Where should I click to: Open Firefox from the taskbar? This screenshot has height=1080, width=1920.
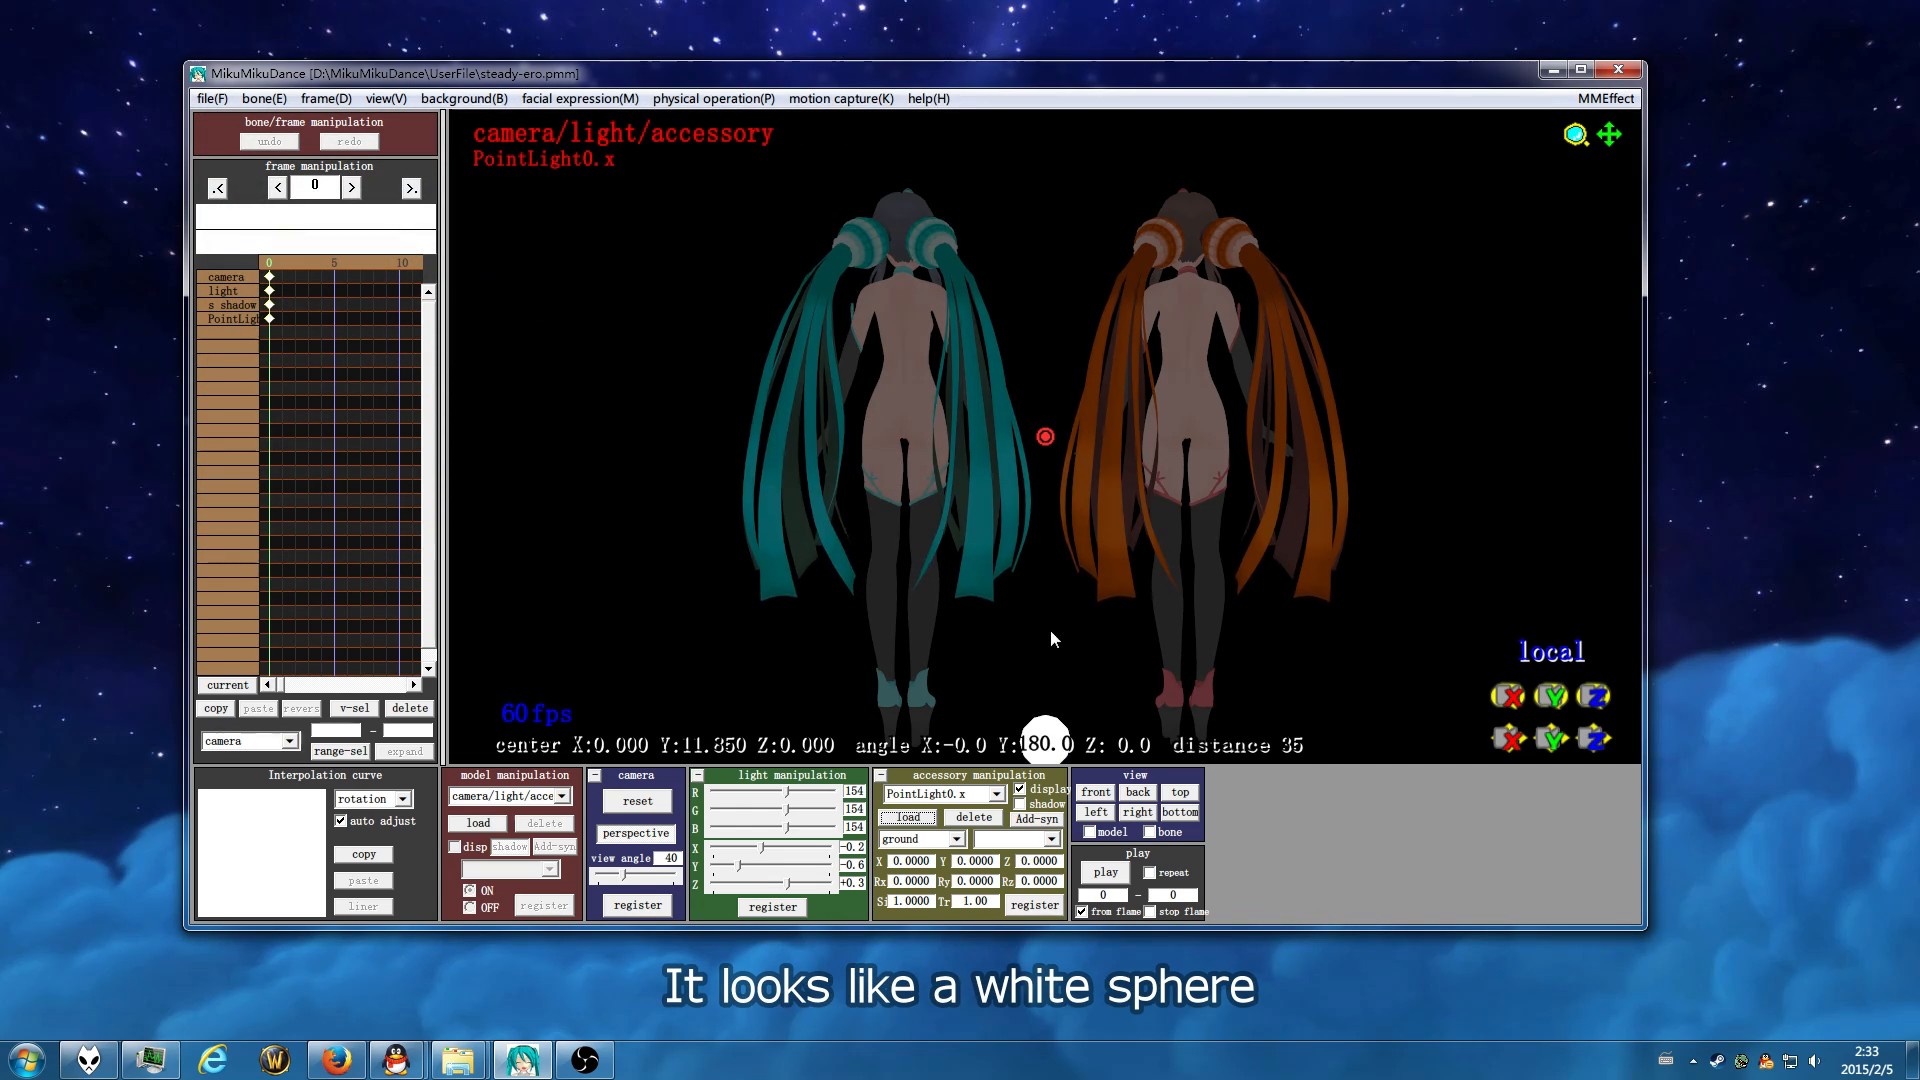(x=336, y=1060)
